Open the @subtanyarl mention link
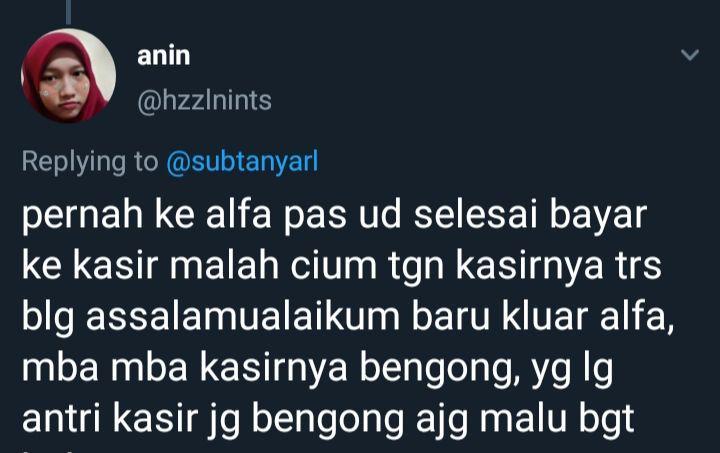Screen dimensions: 720x453 pos(242,162)
